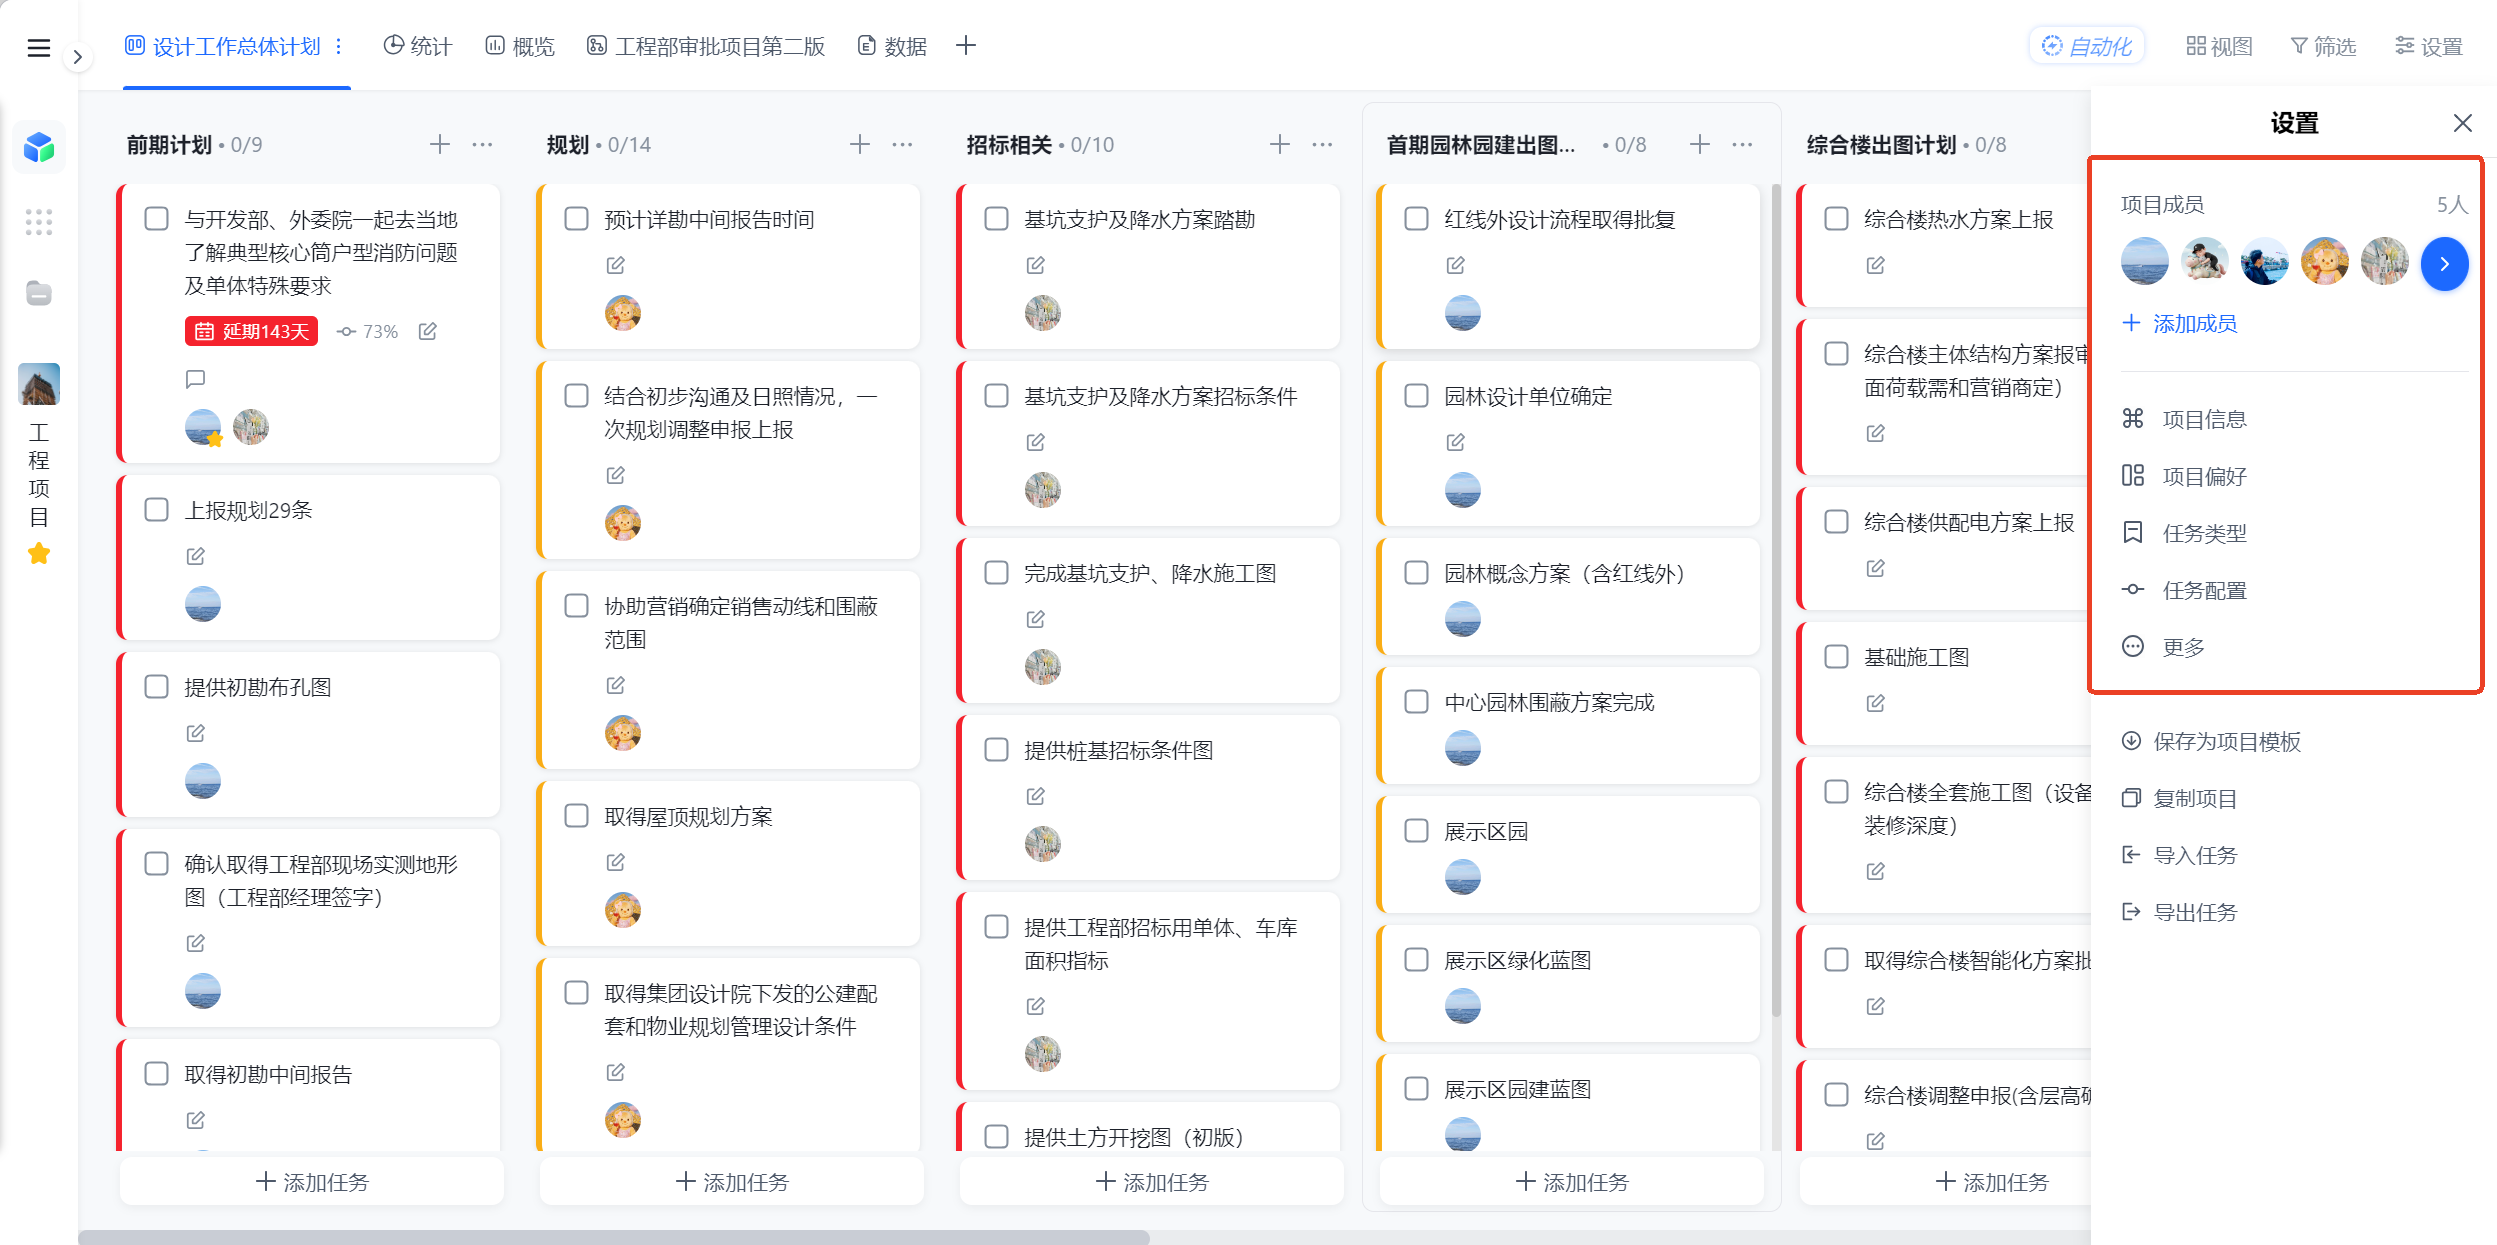
Task: Click 添加成员 link
Action: pos(2180,323)
